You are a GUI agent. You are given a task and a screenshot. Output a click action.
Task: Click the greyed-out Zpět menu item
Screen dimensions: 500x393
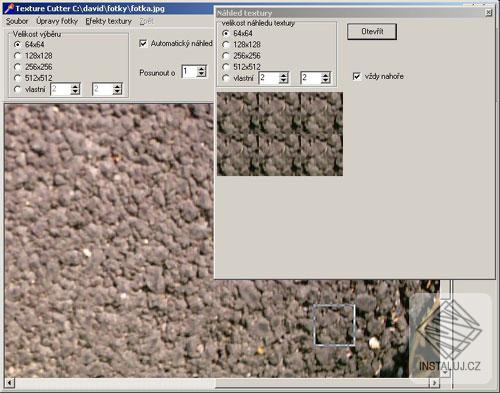tap(146, 21)
